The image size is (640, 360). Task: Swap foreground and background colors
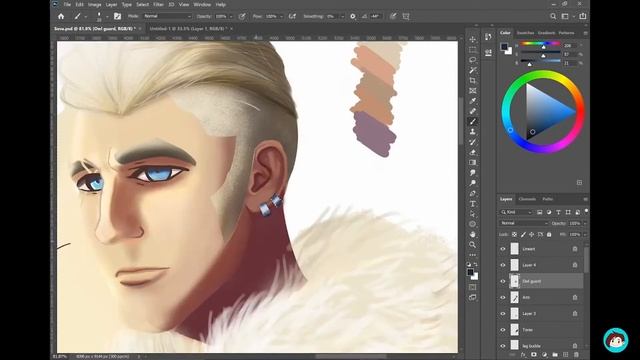[476, 264]
